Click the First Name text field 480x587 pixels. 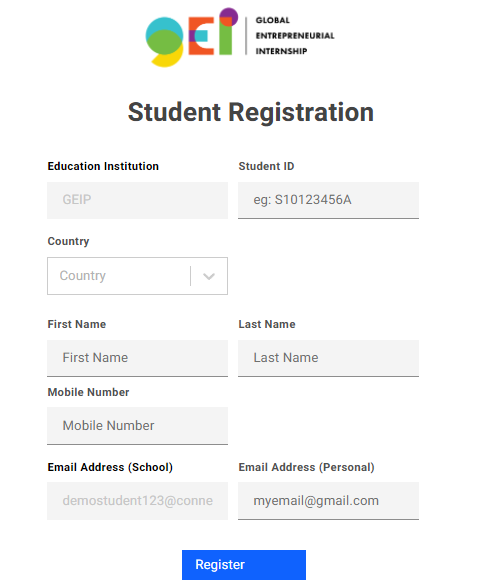pos(137,358)
